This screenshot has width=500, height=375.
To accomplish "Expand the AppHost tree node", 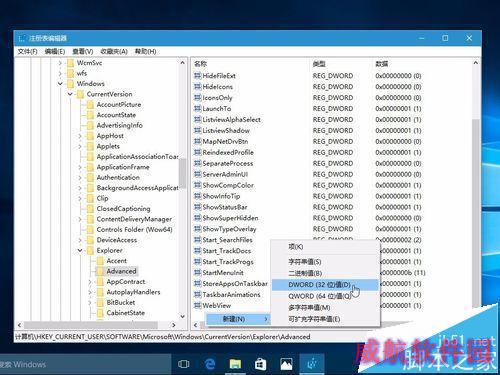I will (80, 136).
